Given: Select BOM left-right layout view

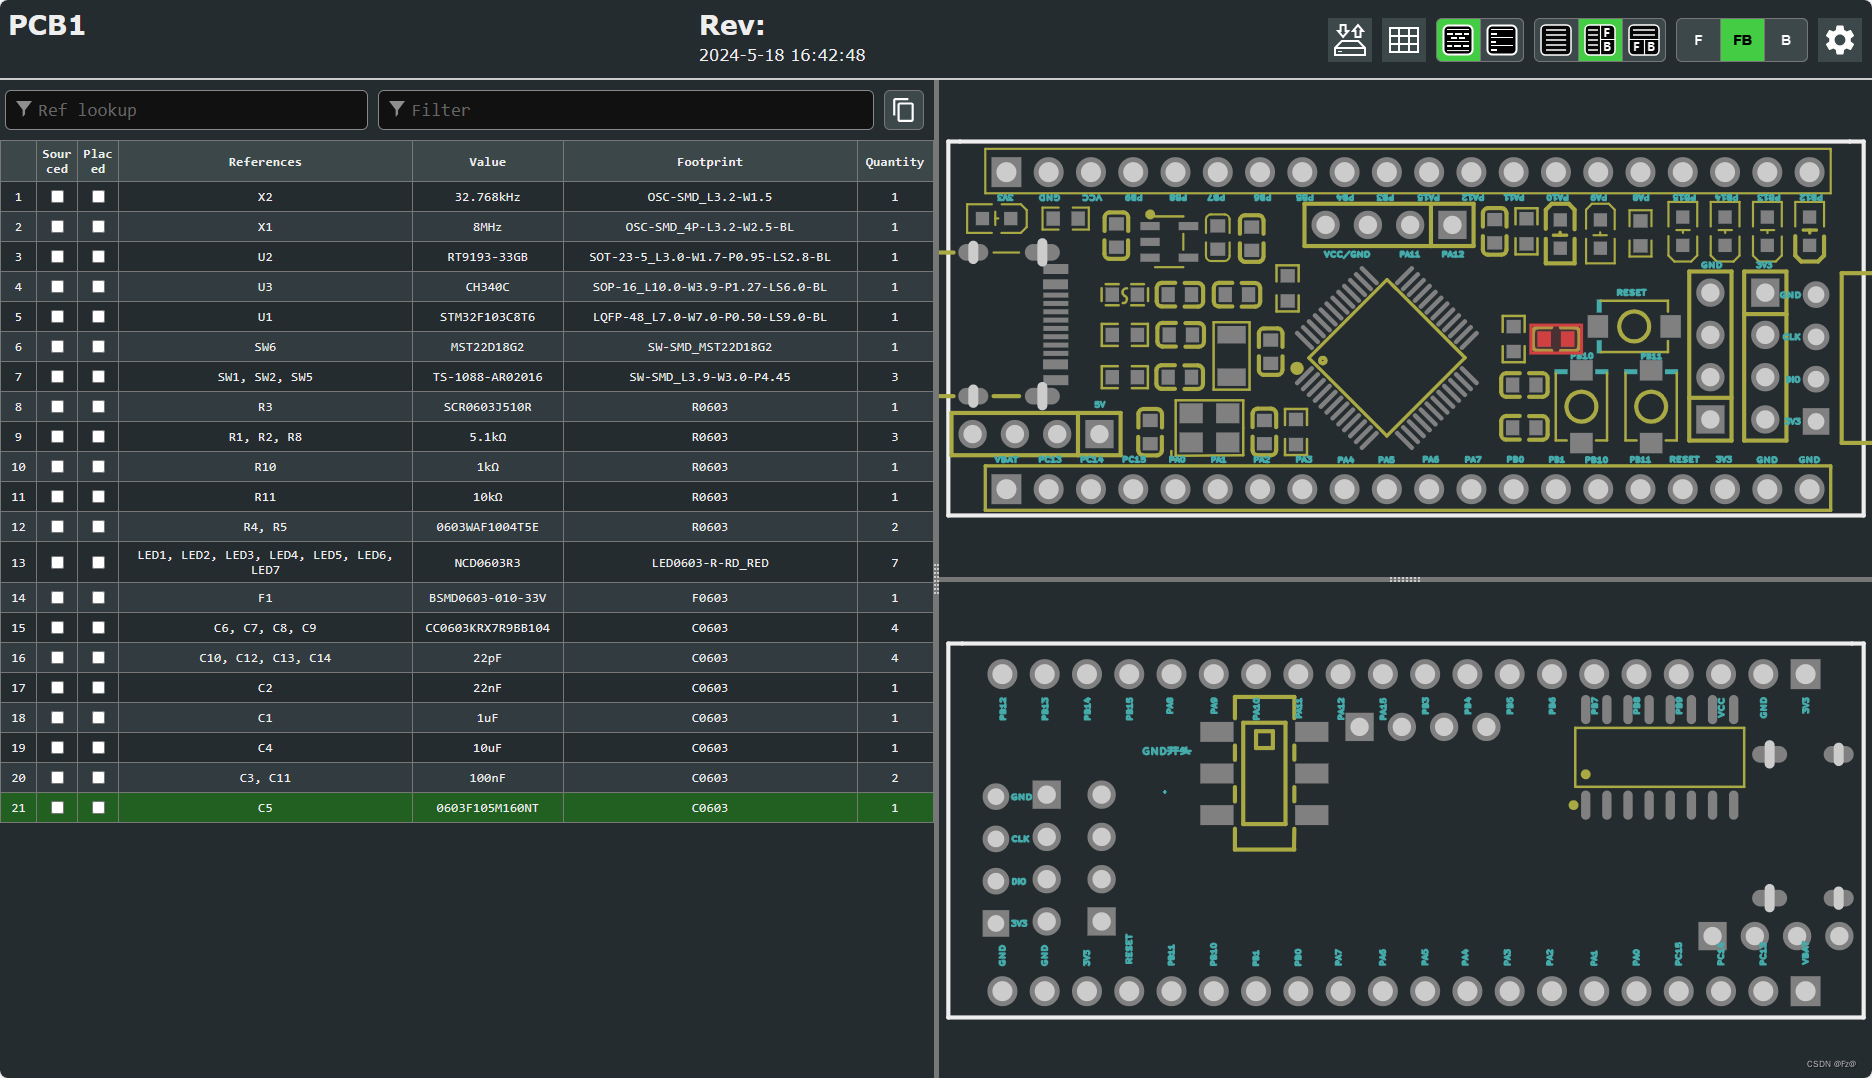Looking at the screenshot, I should coord(1600,40).
